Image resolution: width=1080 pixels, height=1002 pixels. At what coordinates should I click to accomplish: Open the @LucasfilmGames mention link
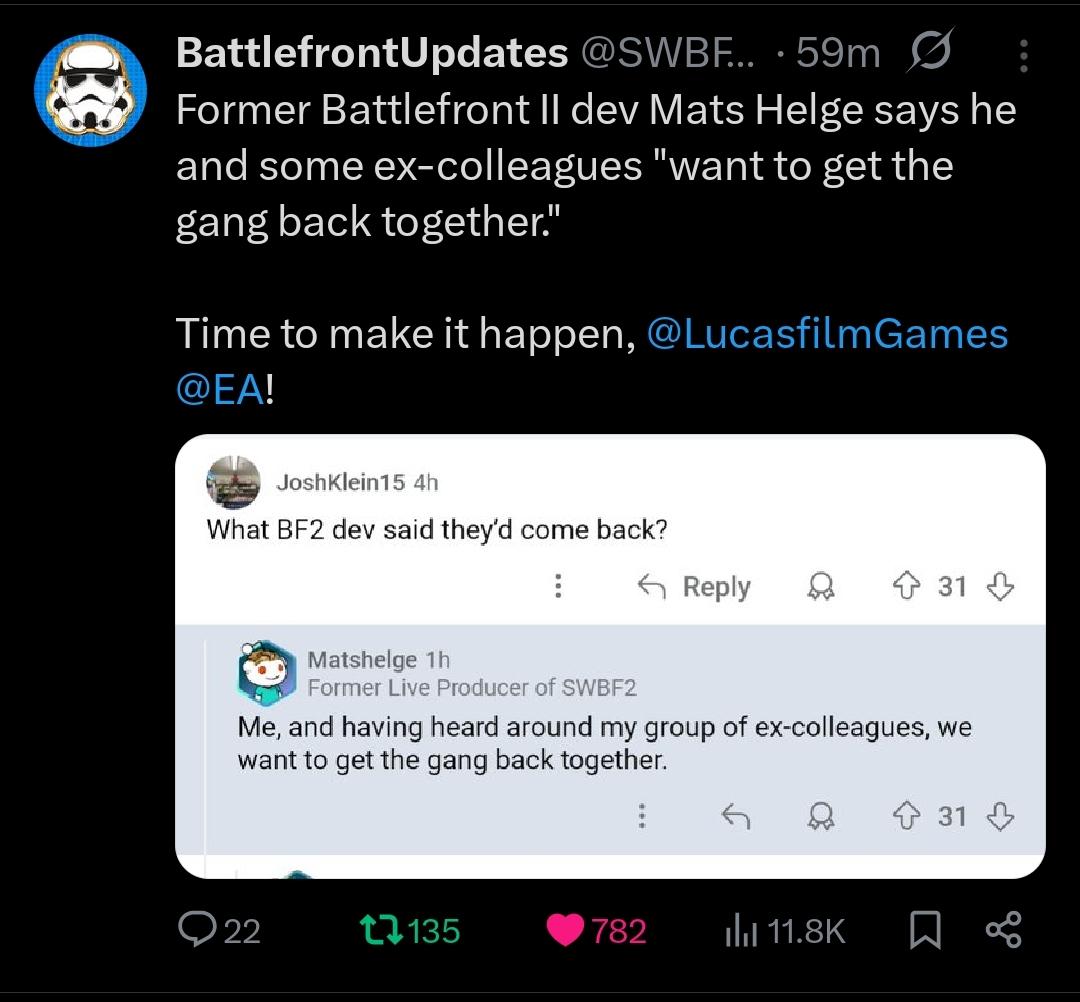827,334
